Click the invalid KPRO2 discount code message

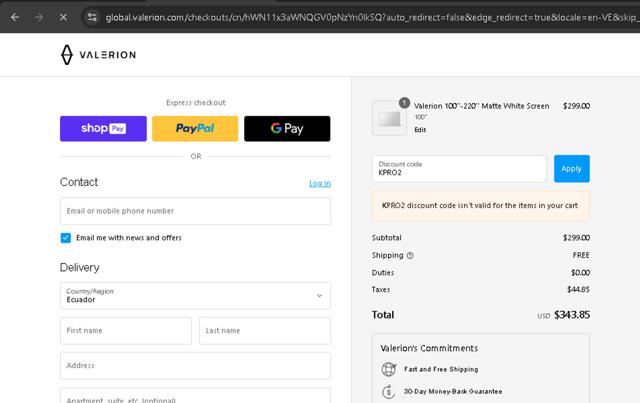(480, 205)
